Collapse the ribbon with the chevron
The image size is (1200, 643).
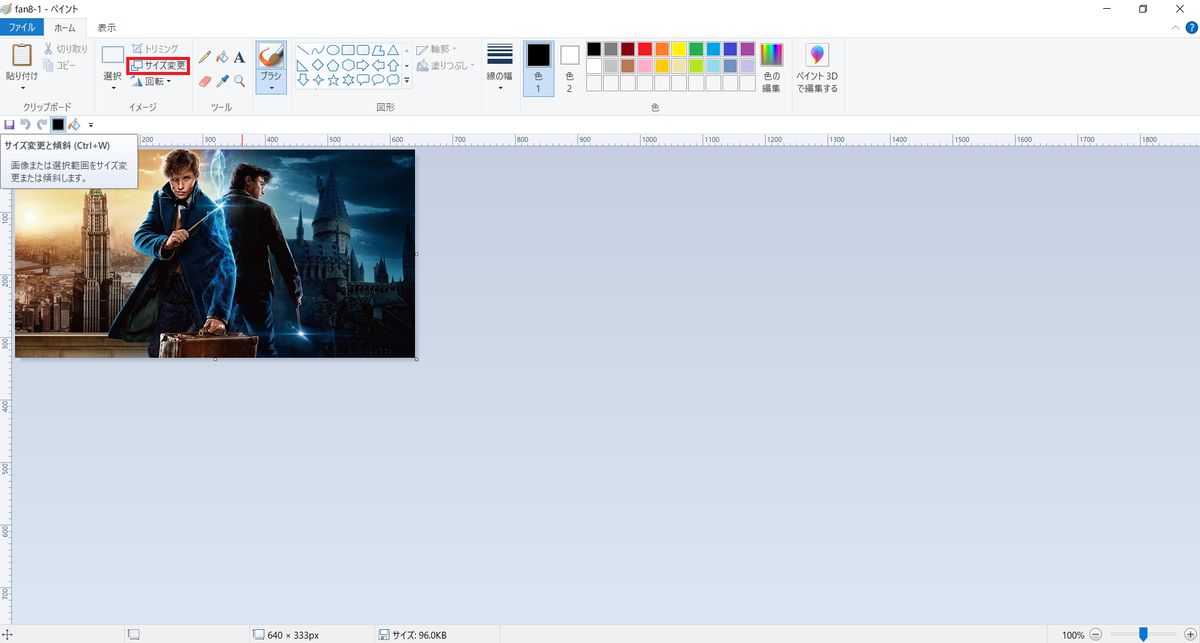coord(1175,28)
